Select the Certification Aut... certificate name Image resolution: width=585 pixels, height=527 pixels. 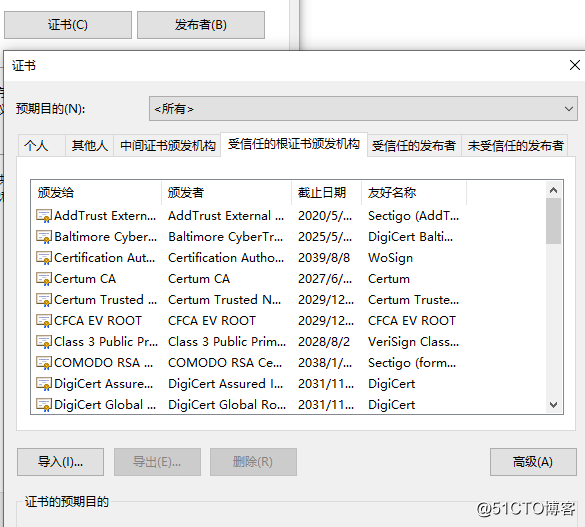[x=104, y=258]
